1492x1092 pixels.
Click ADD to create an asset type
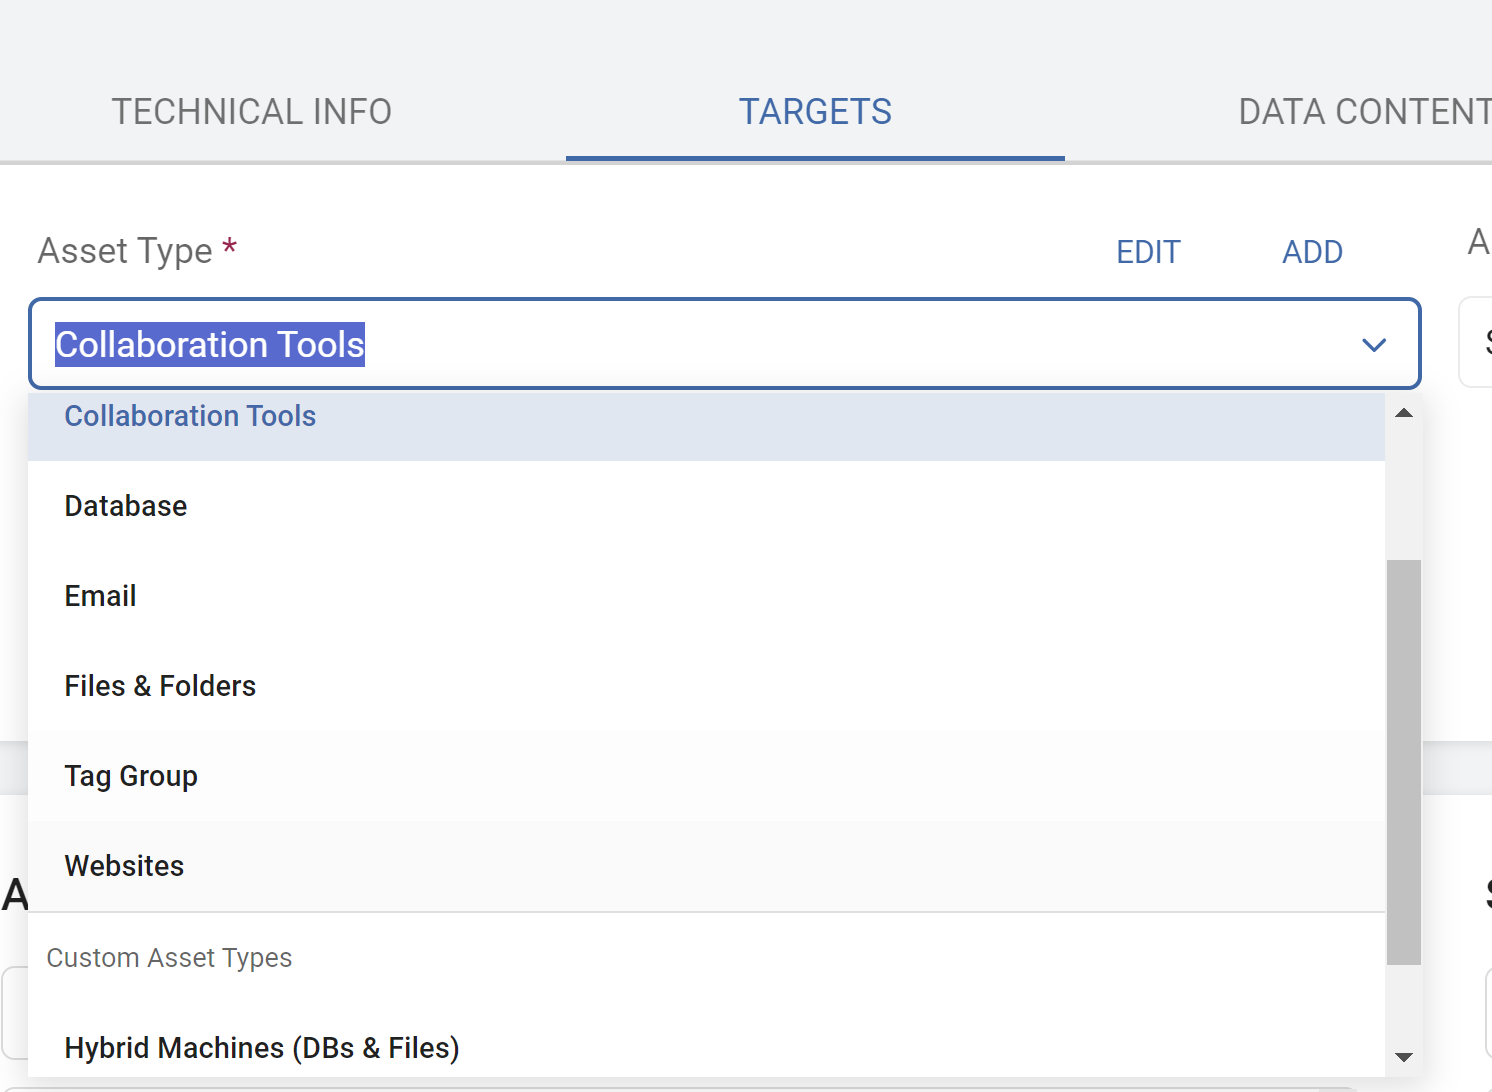pos(1312,252)
